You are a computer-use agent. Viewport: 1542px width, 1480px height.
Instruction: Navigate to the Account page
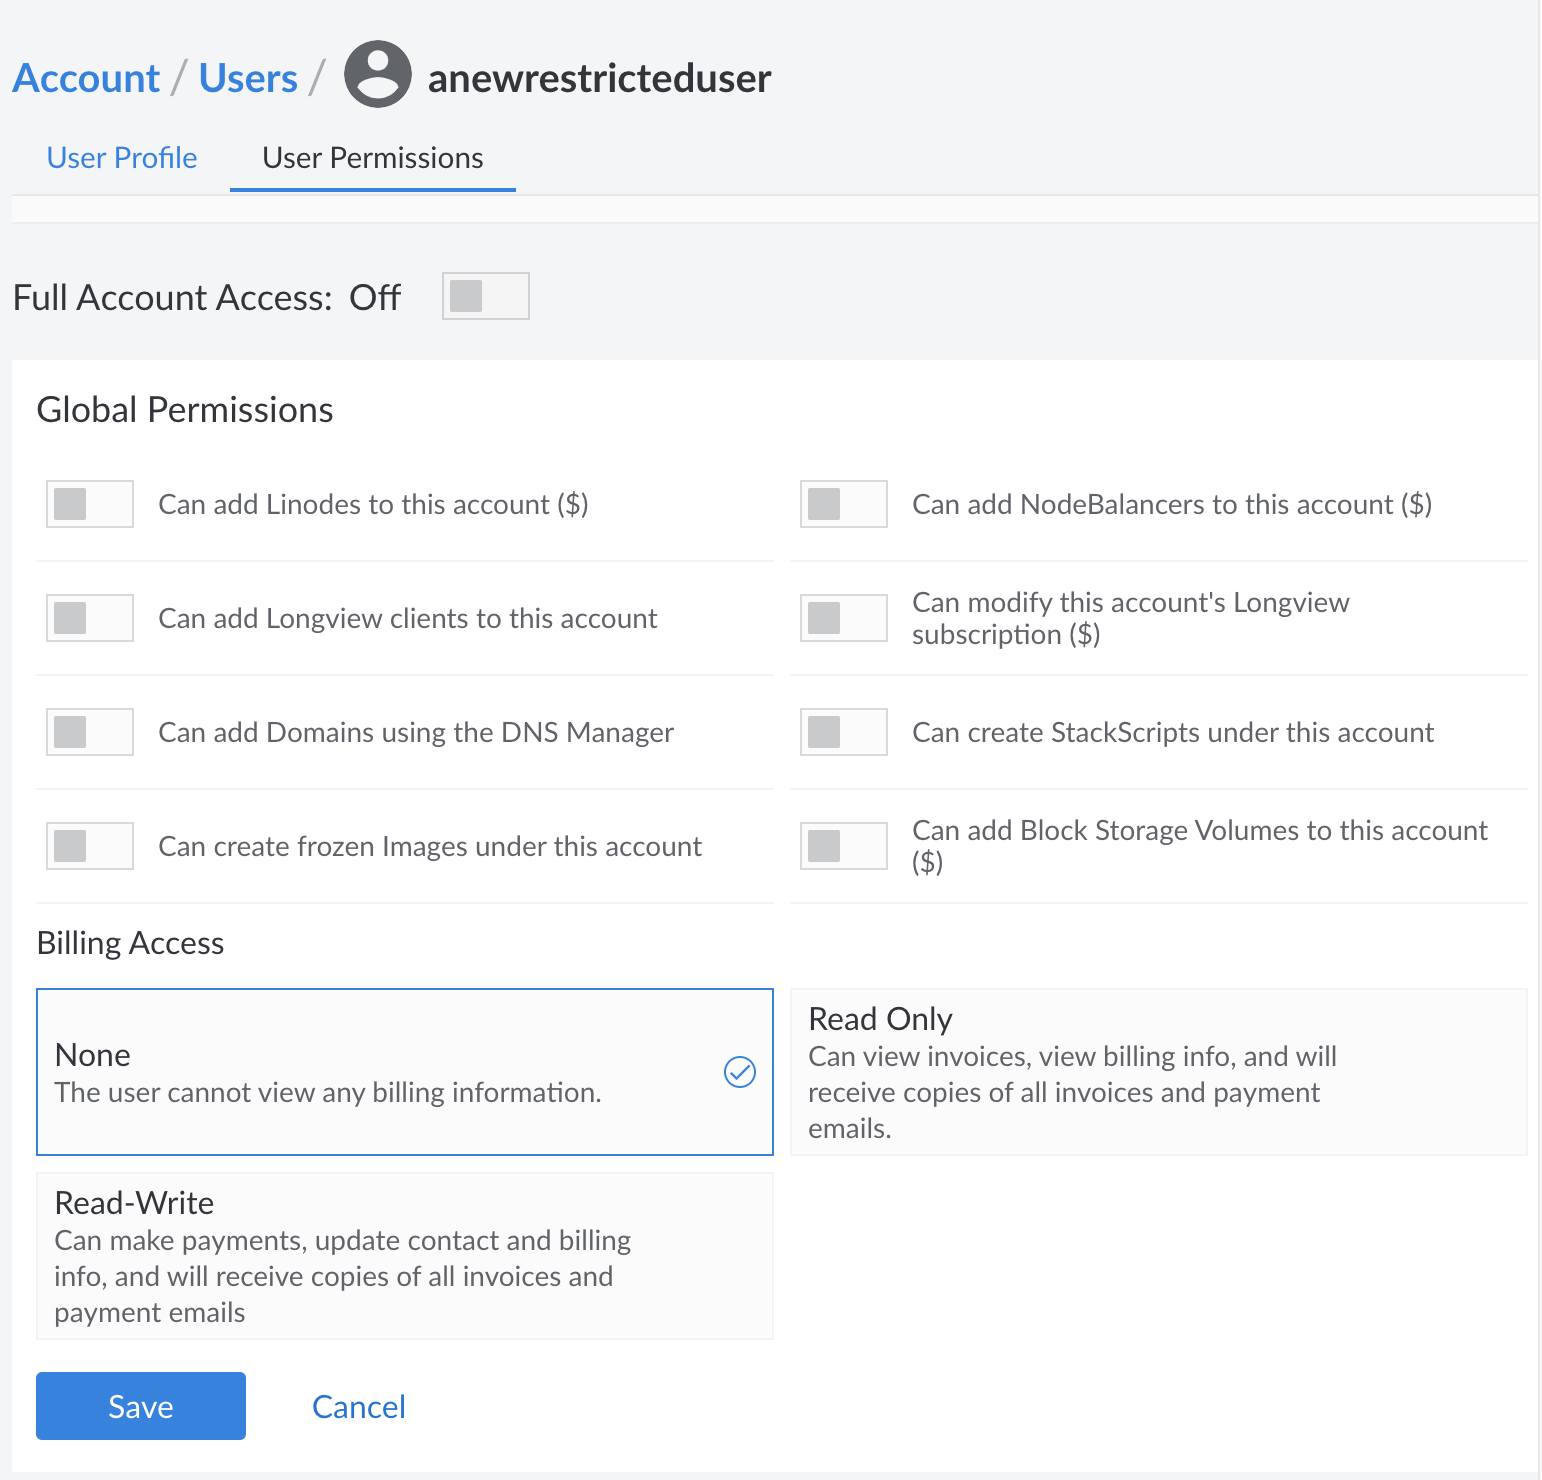[x=86, y=76]
